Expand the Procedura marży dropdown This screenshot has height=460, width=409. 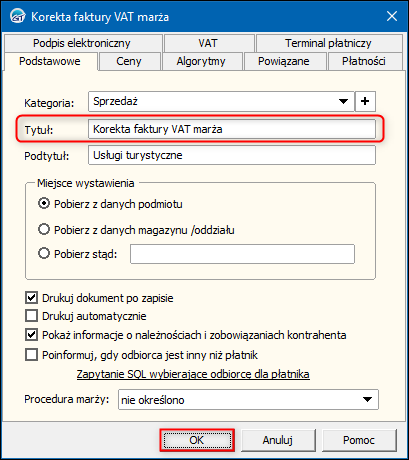click(367, 399)
